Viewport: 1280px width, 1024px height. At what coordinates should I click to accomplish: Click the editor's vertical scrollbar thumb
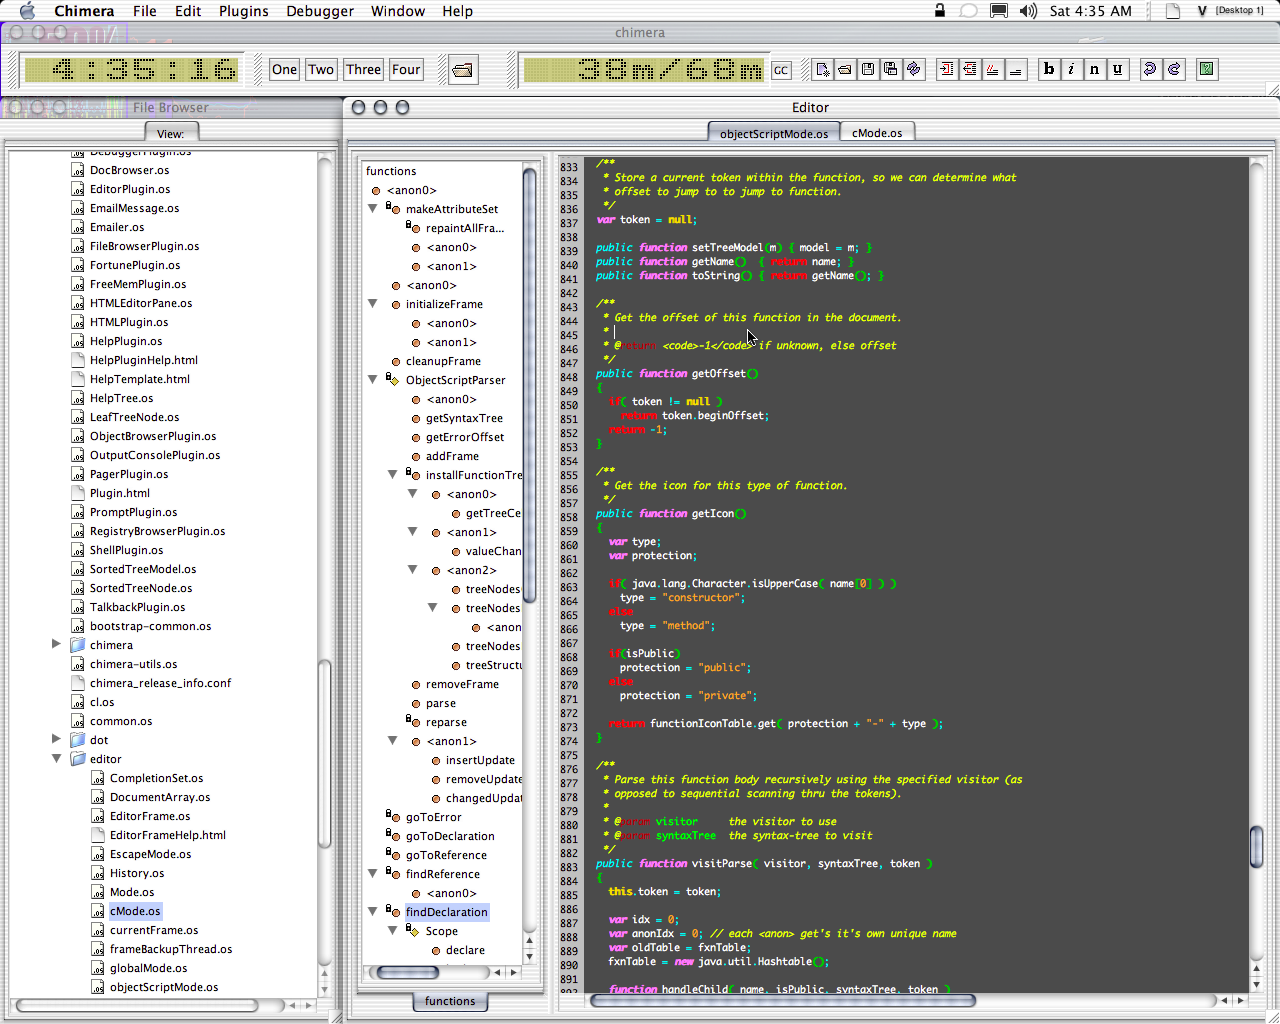point(1257,847)
